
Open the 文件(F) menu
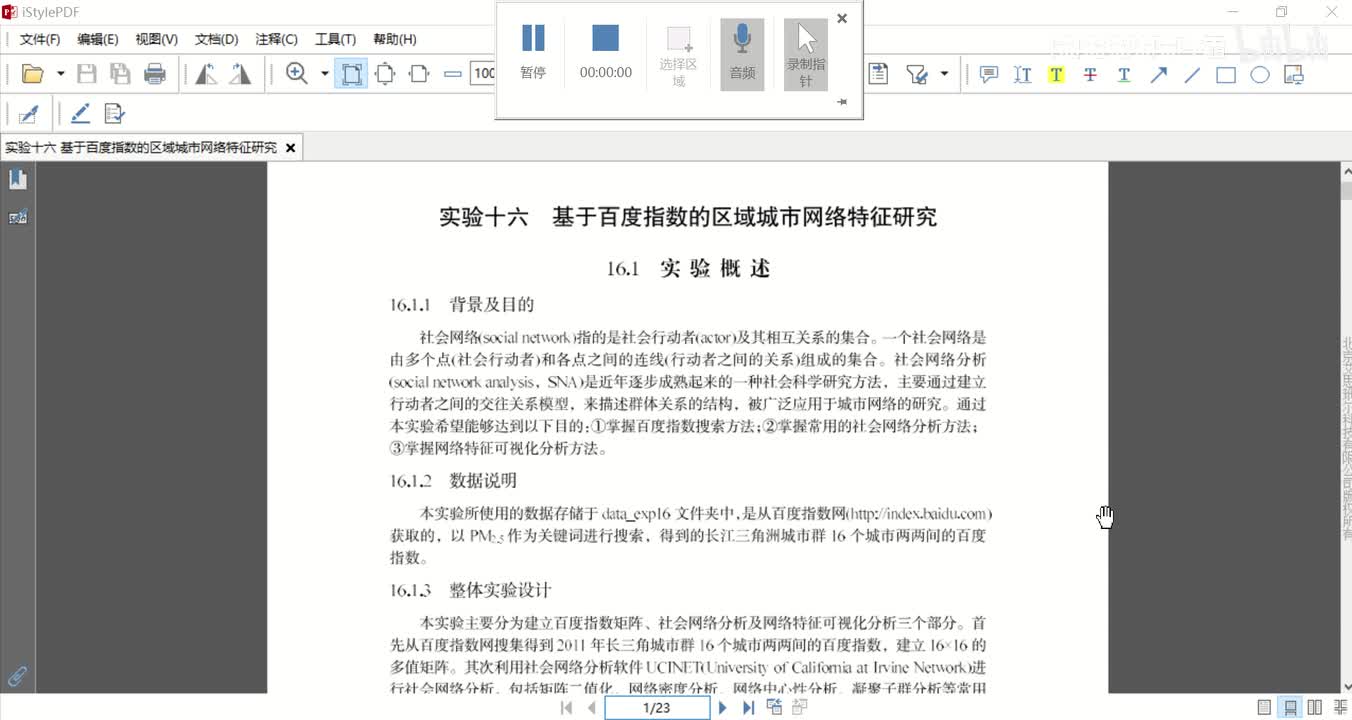[x=40, y=39]
